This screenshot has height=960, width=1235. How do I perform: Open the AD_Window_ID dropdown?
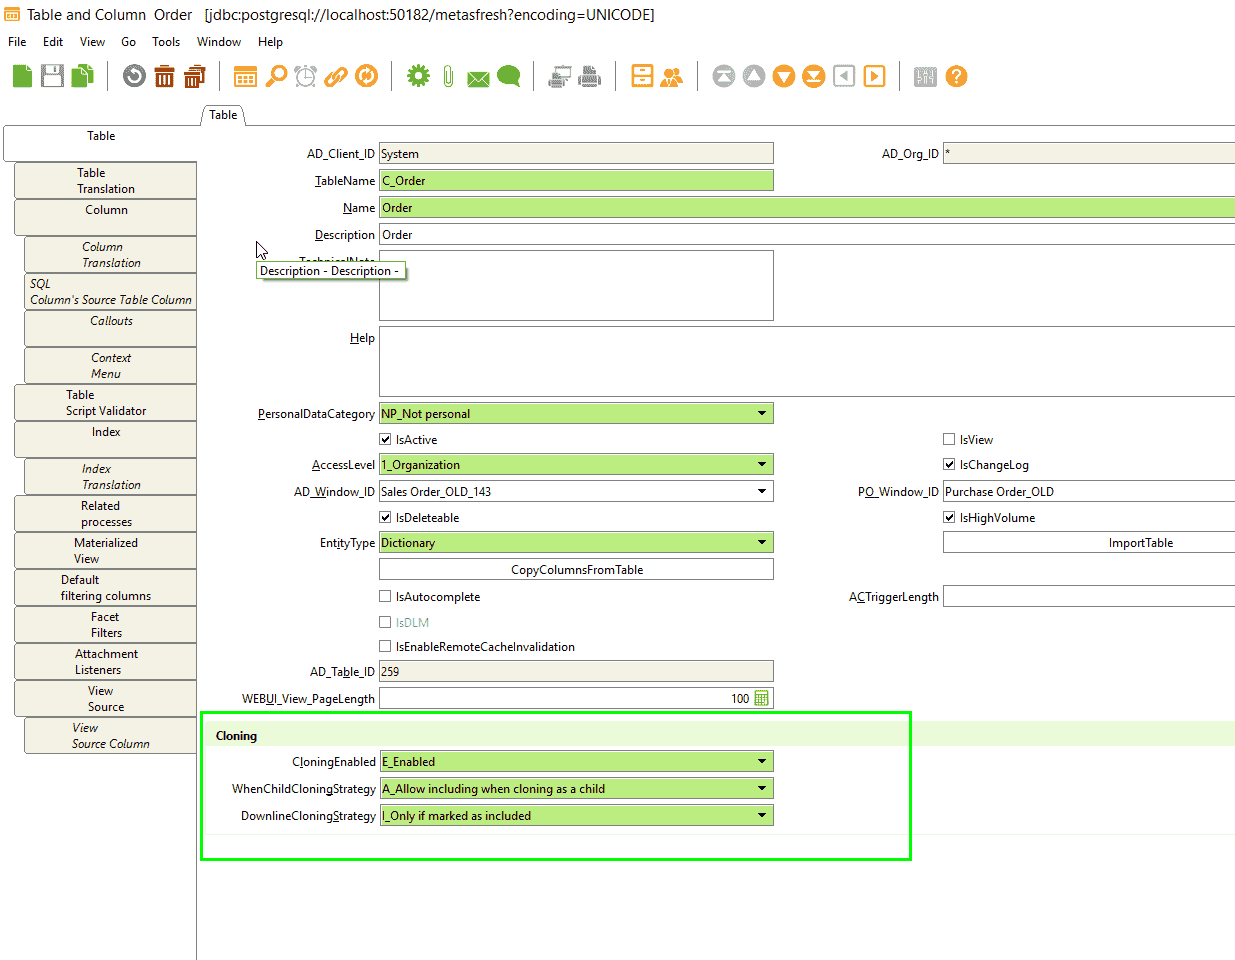tap(763, 491)
